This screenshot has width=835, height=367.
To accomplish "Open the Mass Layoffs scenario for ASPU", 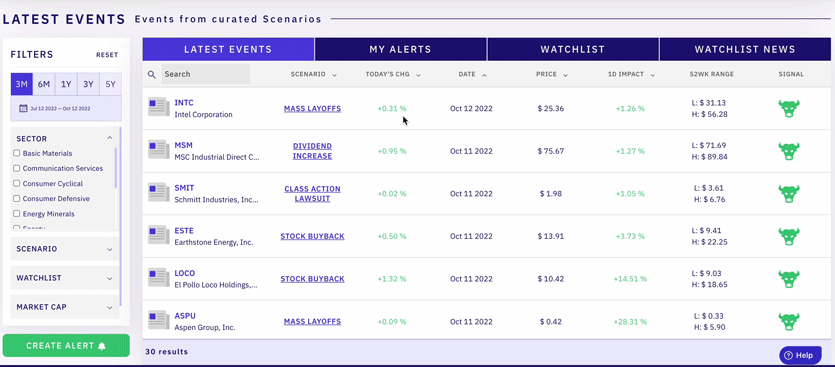I will [313, 322].
